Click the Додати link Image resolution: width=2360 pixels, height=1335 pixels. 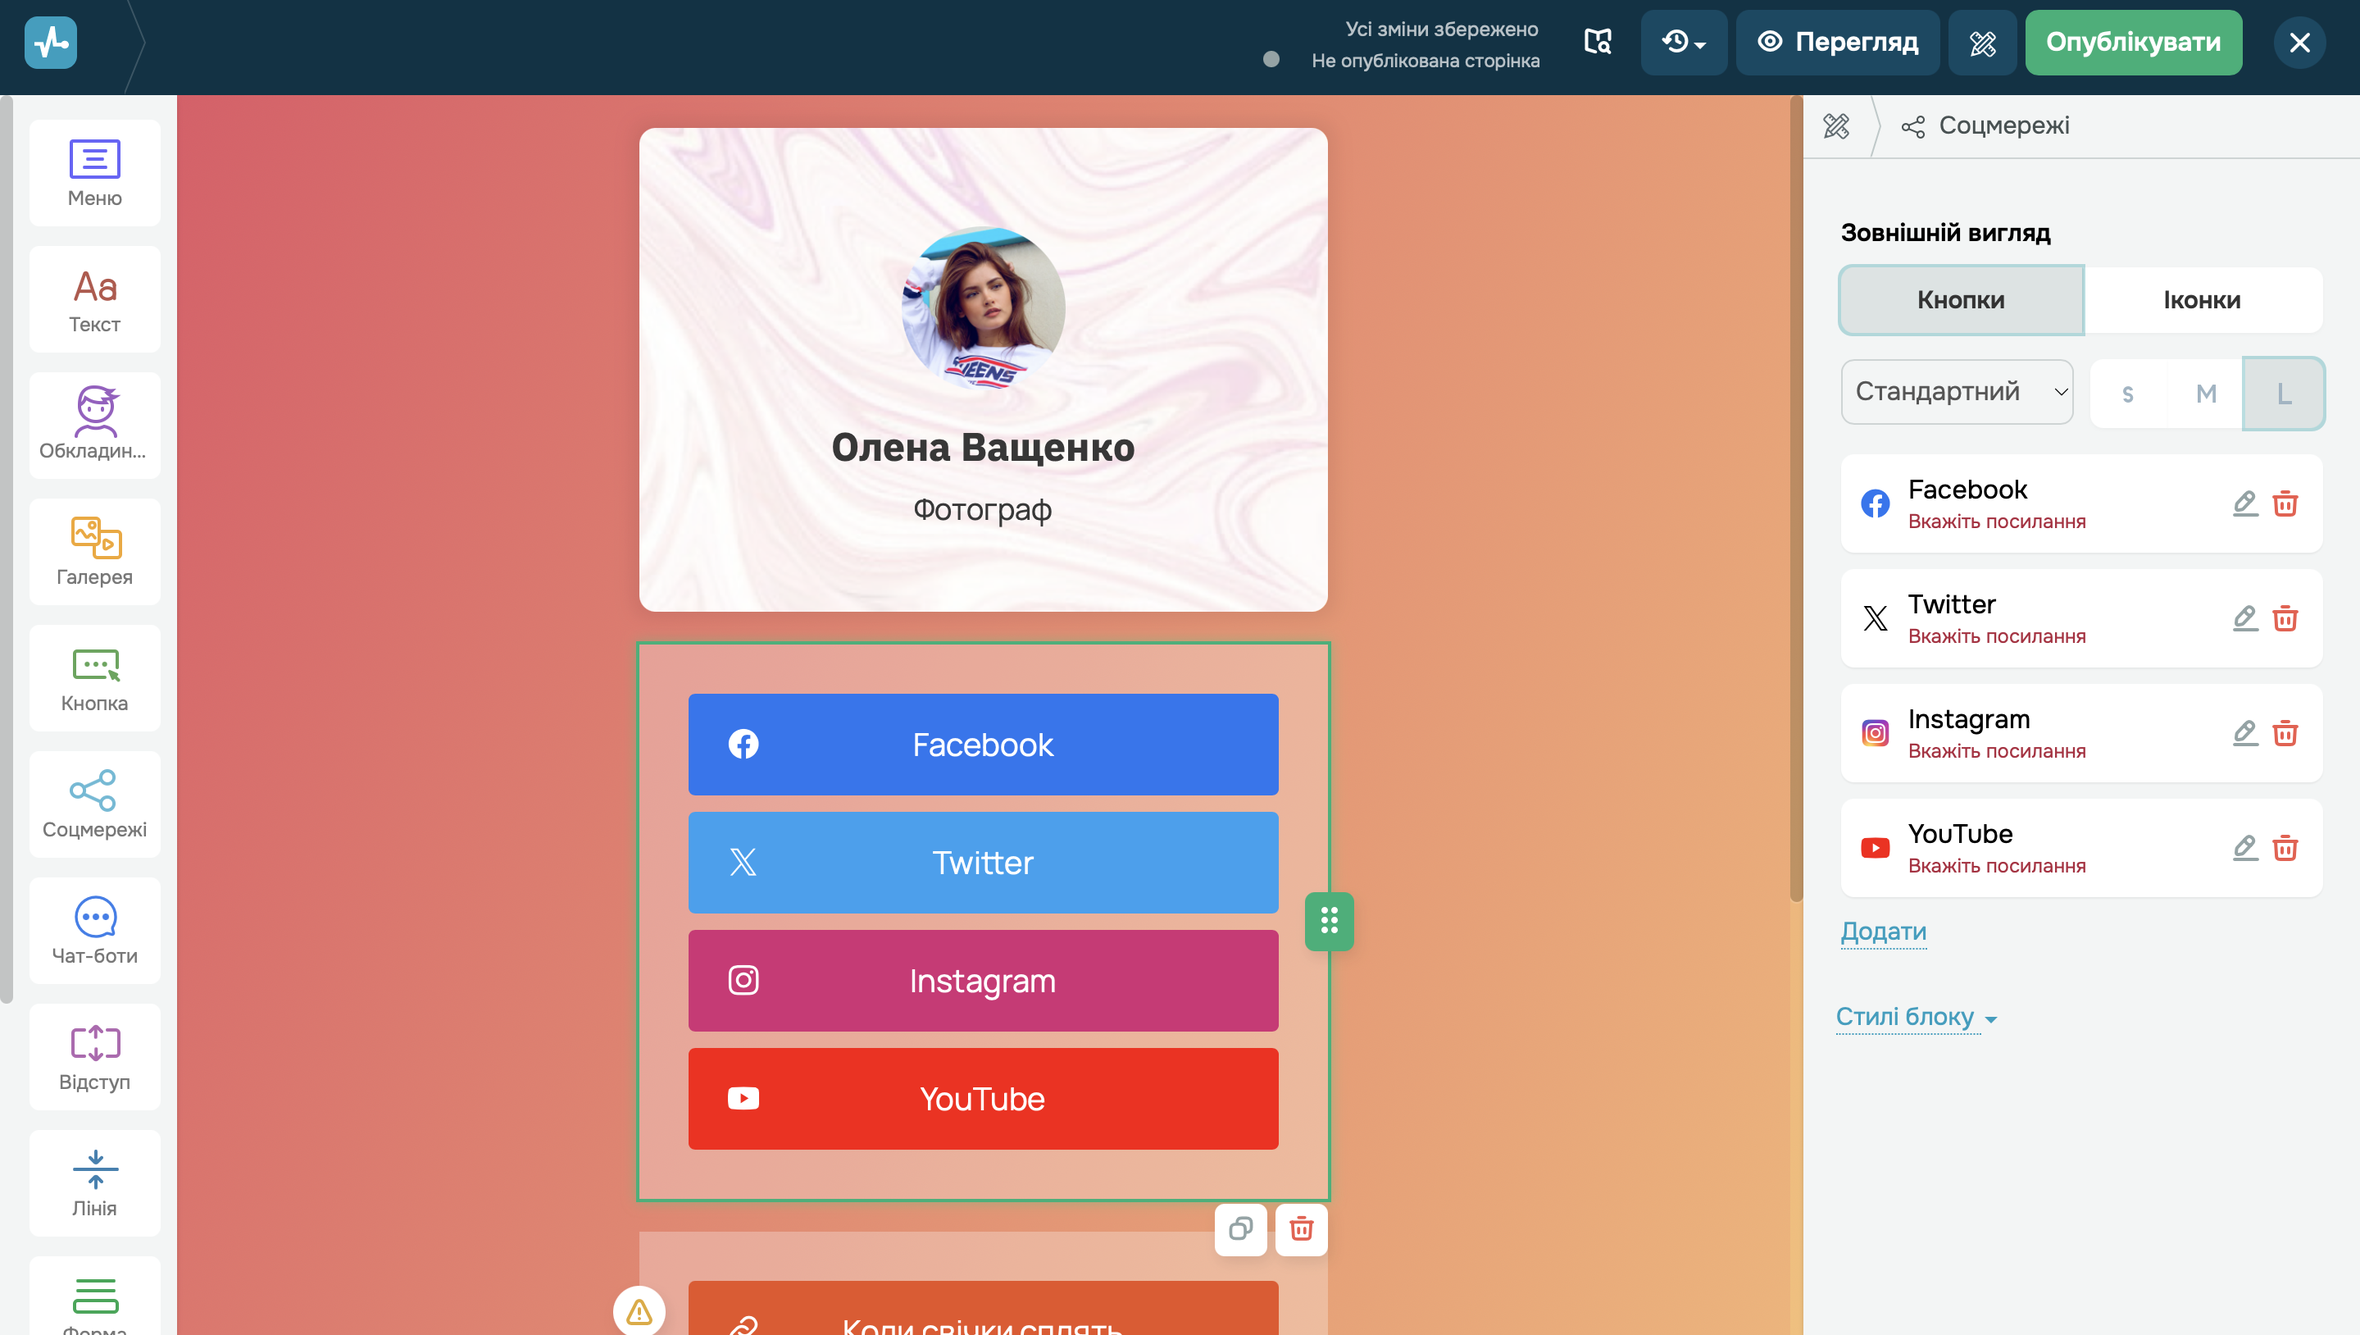click(1883, 931)
